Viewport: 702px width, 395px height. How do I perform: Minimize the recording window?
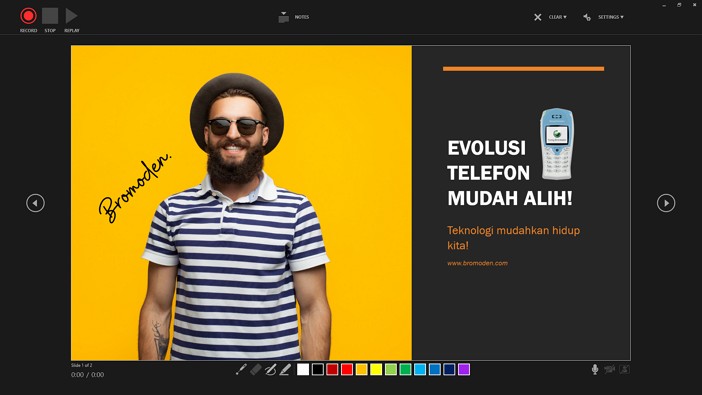pyautogui.click(x=664, y=5)
